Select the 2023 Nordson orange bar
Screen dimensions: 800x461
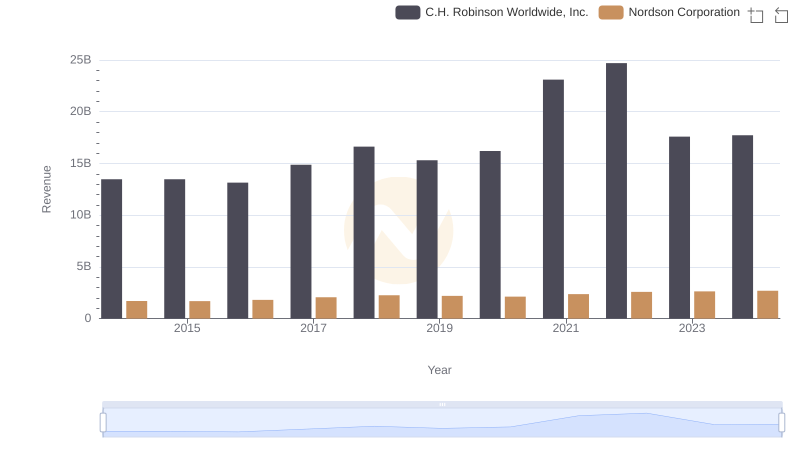tap(705, 305)
